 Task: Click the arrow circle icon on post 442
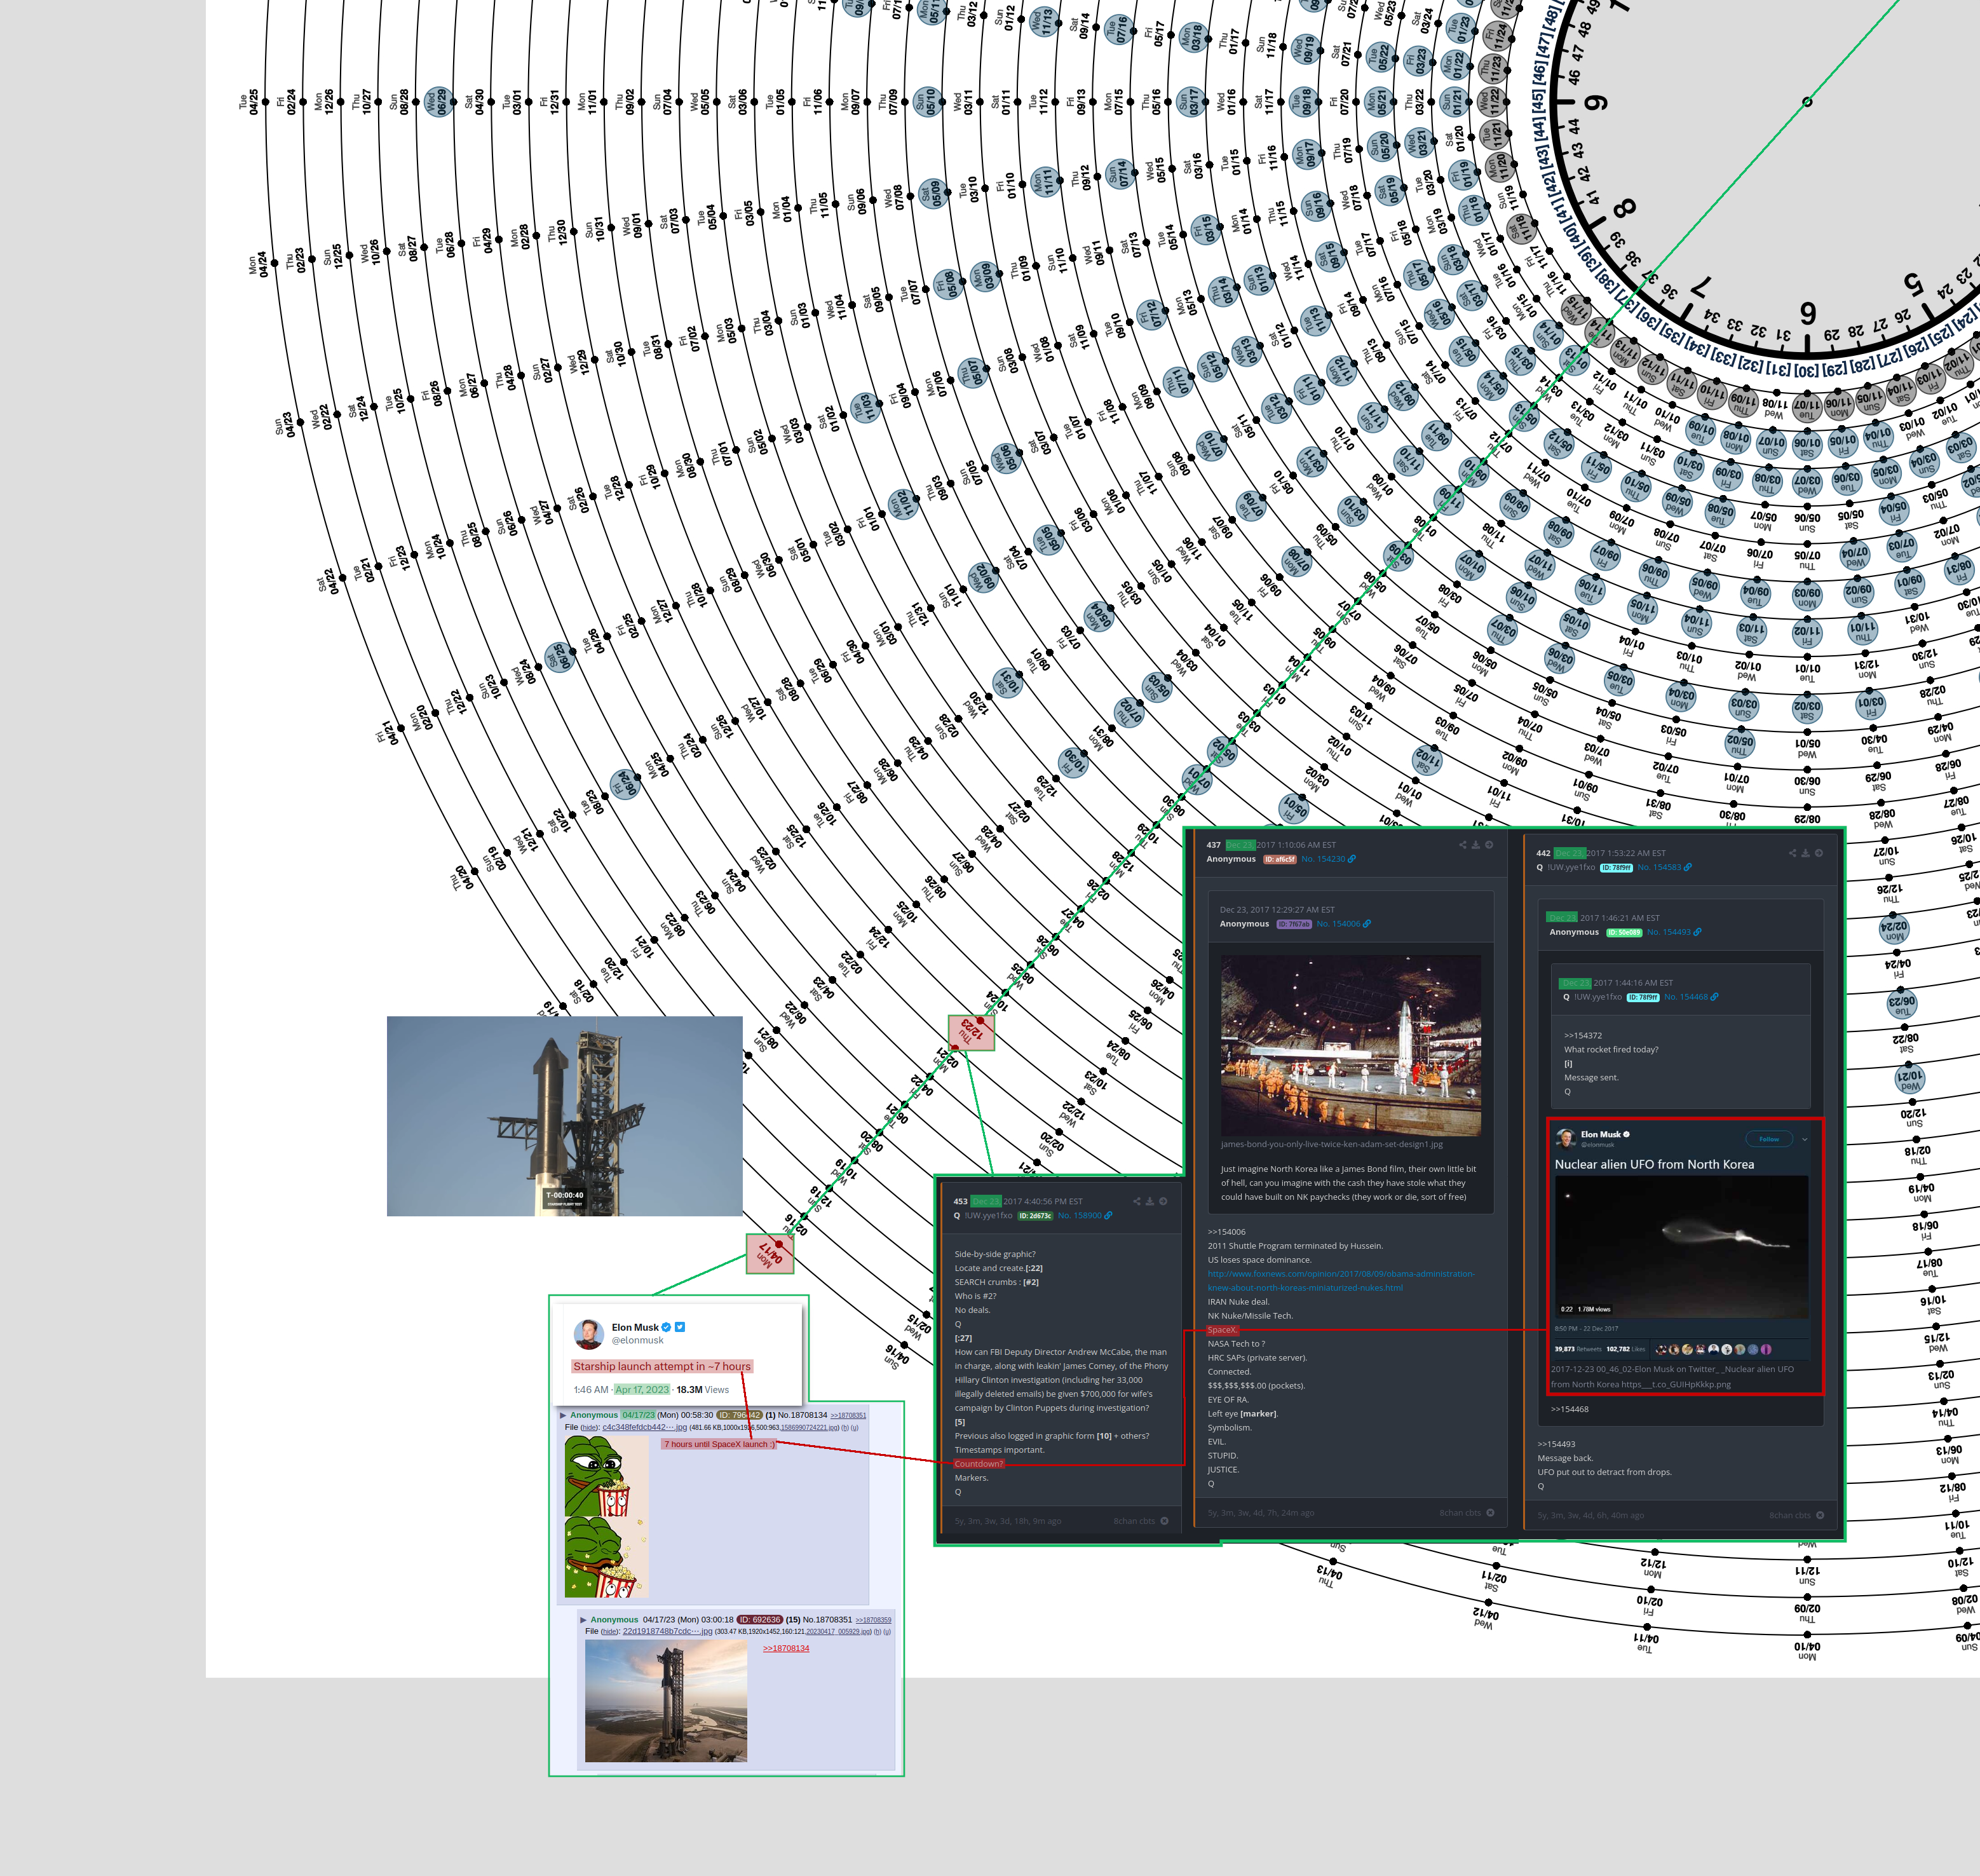(1819, 853)
